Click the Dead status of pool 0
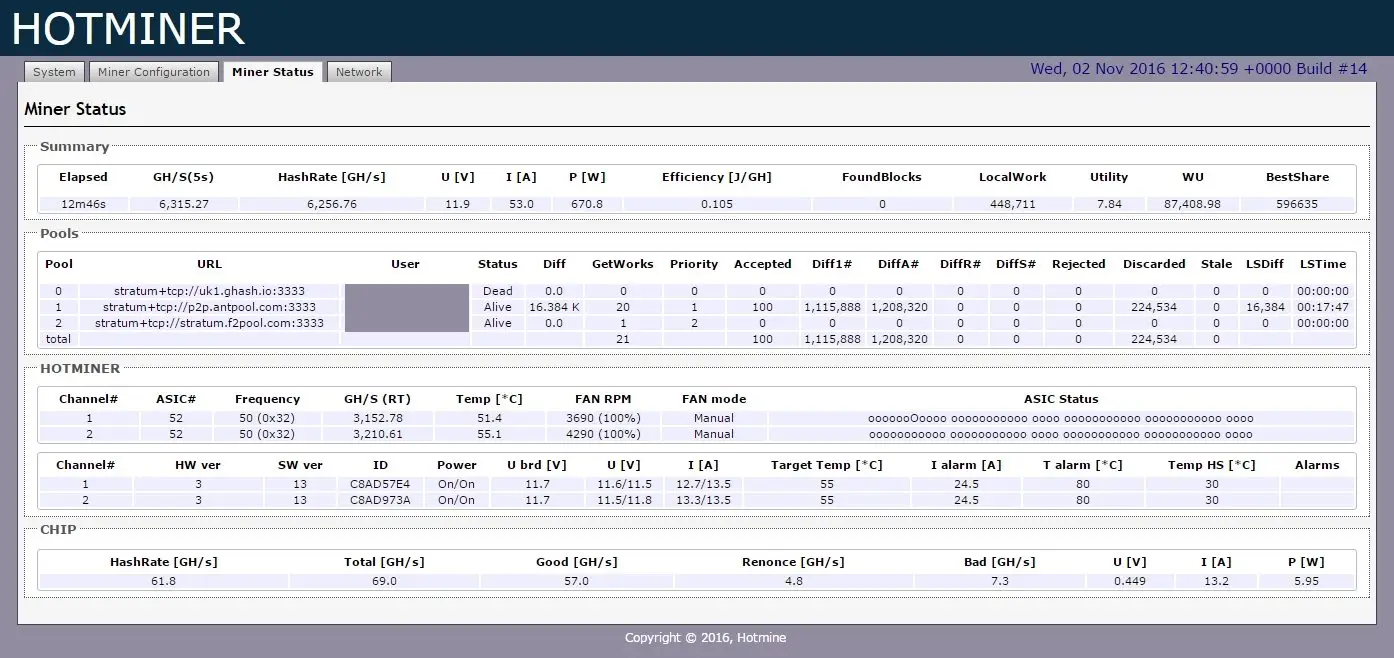Screen dimensions: 1394x658 tap(497, 291)
